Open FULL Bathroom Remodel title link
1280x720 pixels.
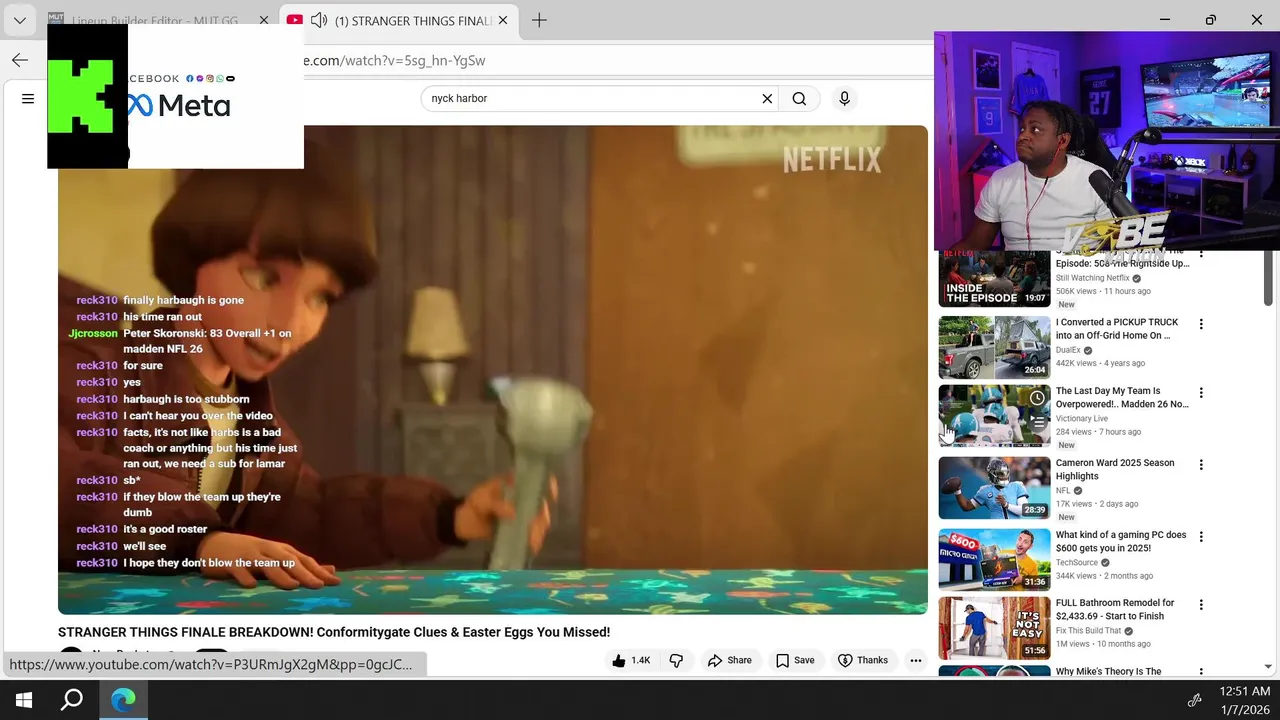click(1115, 609)
